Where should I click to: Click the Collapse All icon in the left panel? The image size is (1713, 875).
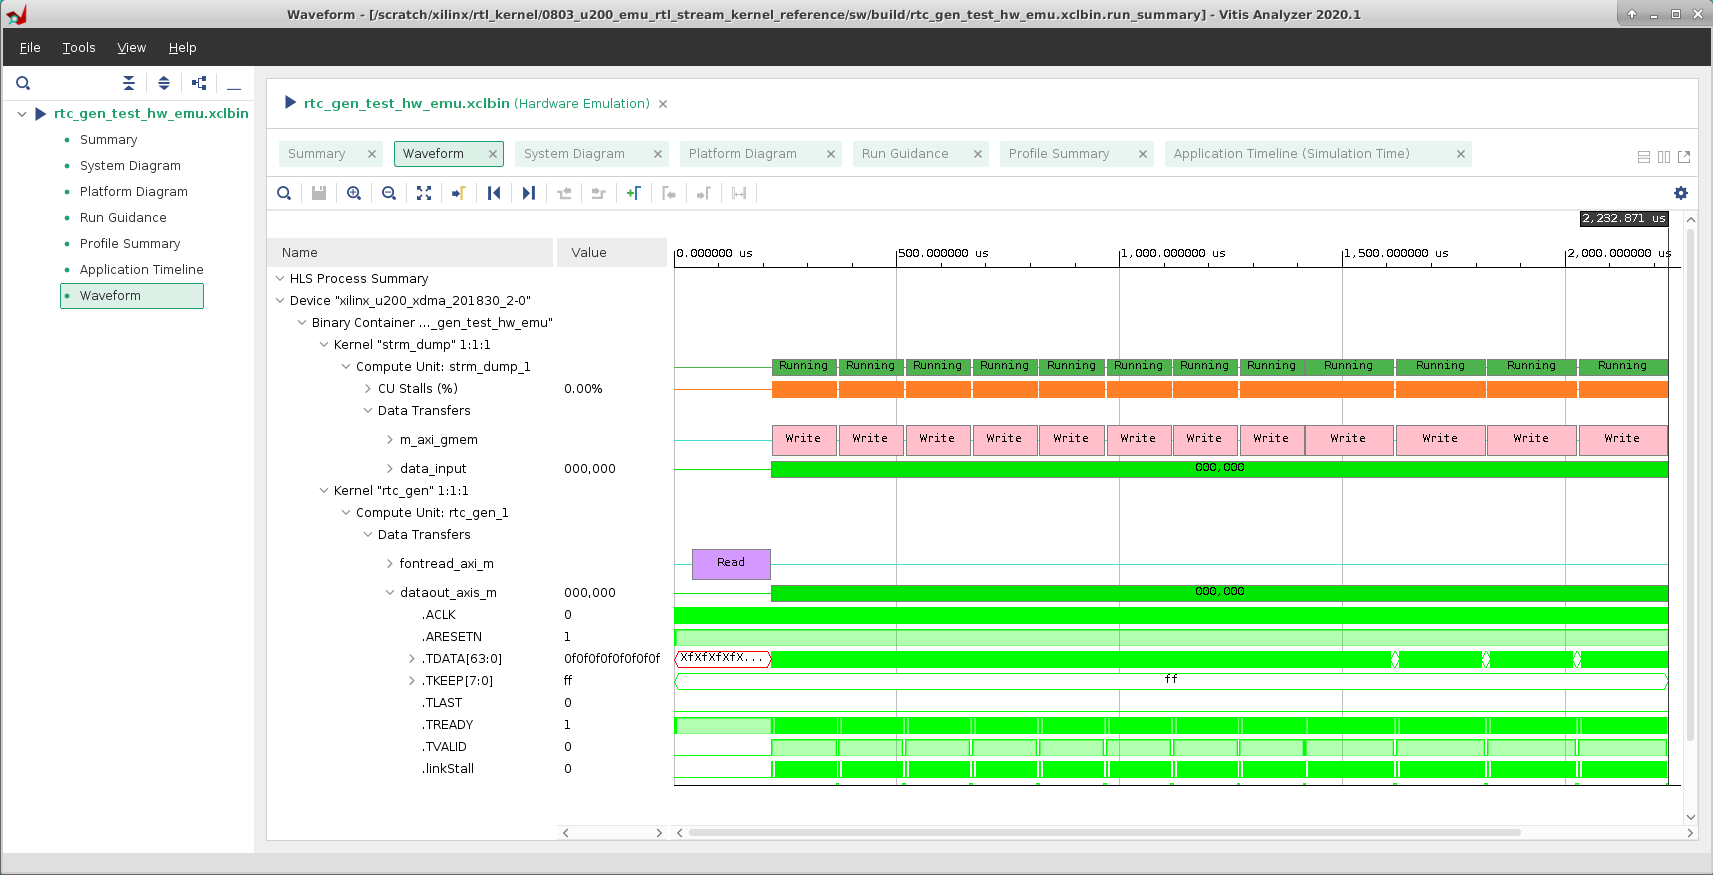click(x=129, y=83)
